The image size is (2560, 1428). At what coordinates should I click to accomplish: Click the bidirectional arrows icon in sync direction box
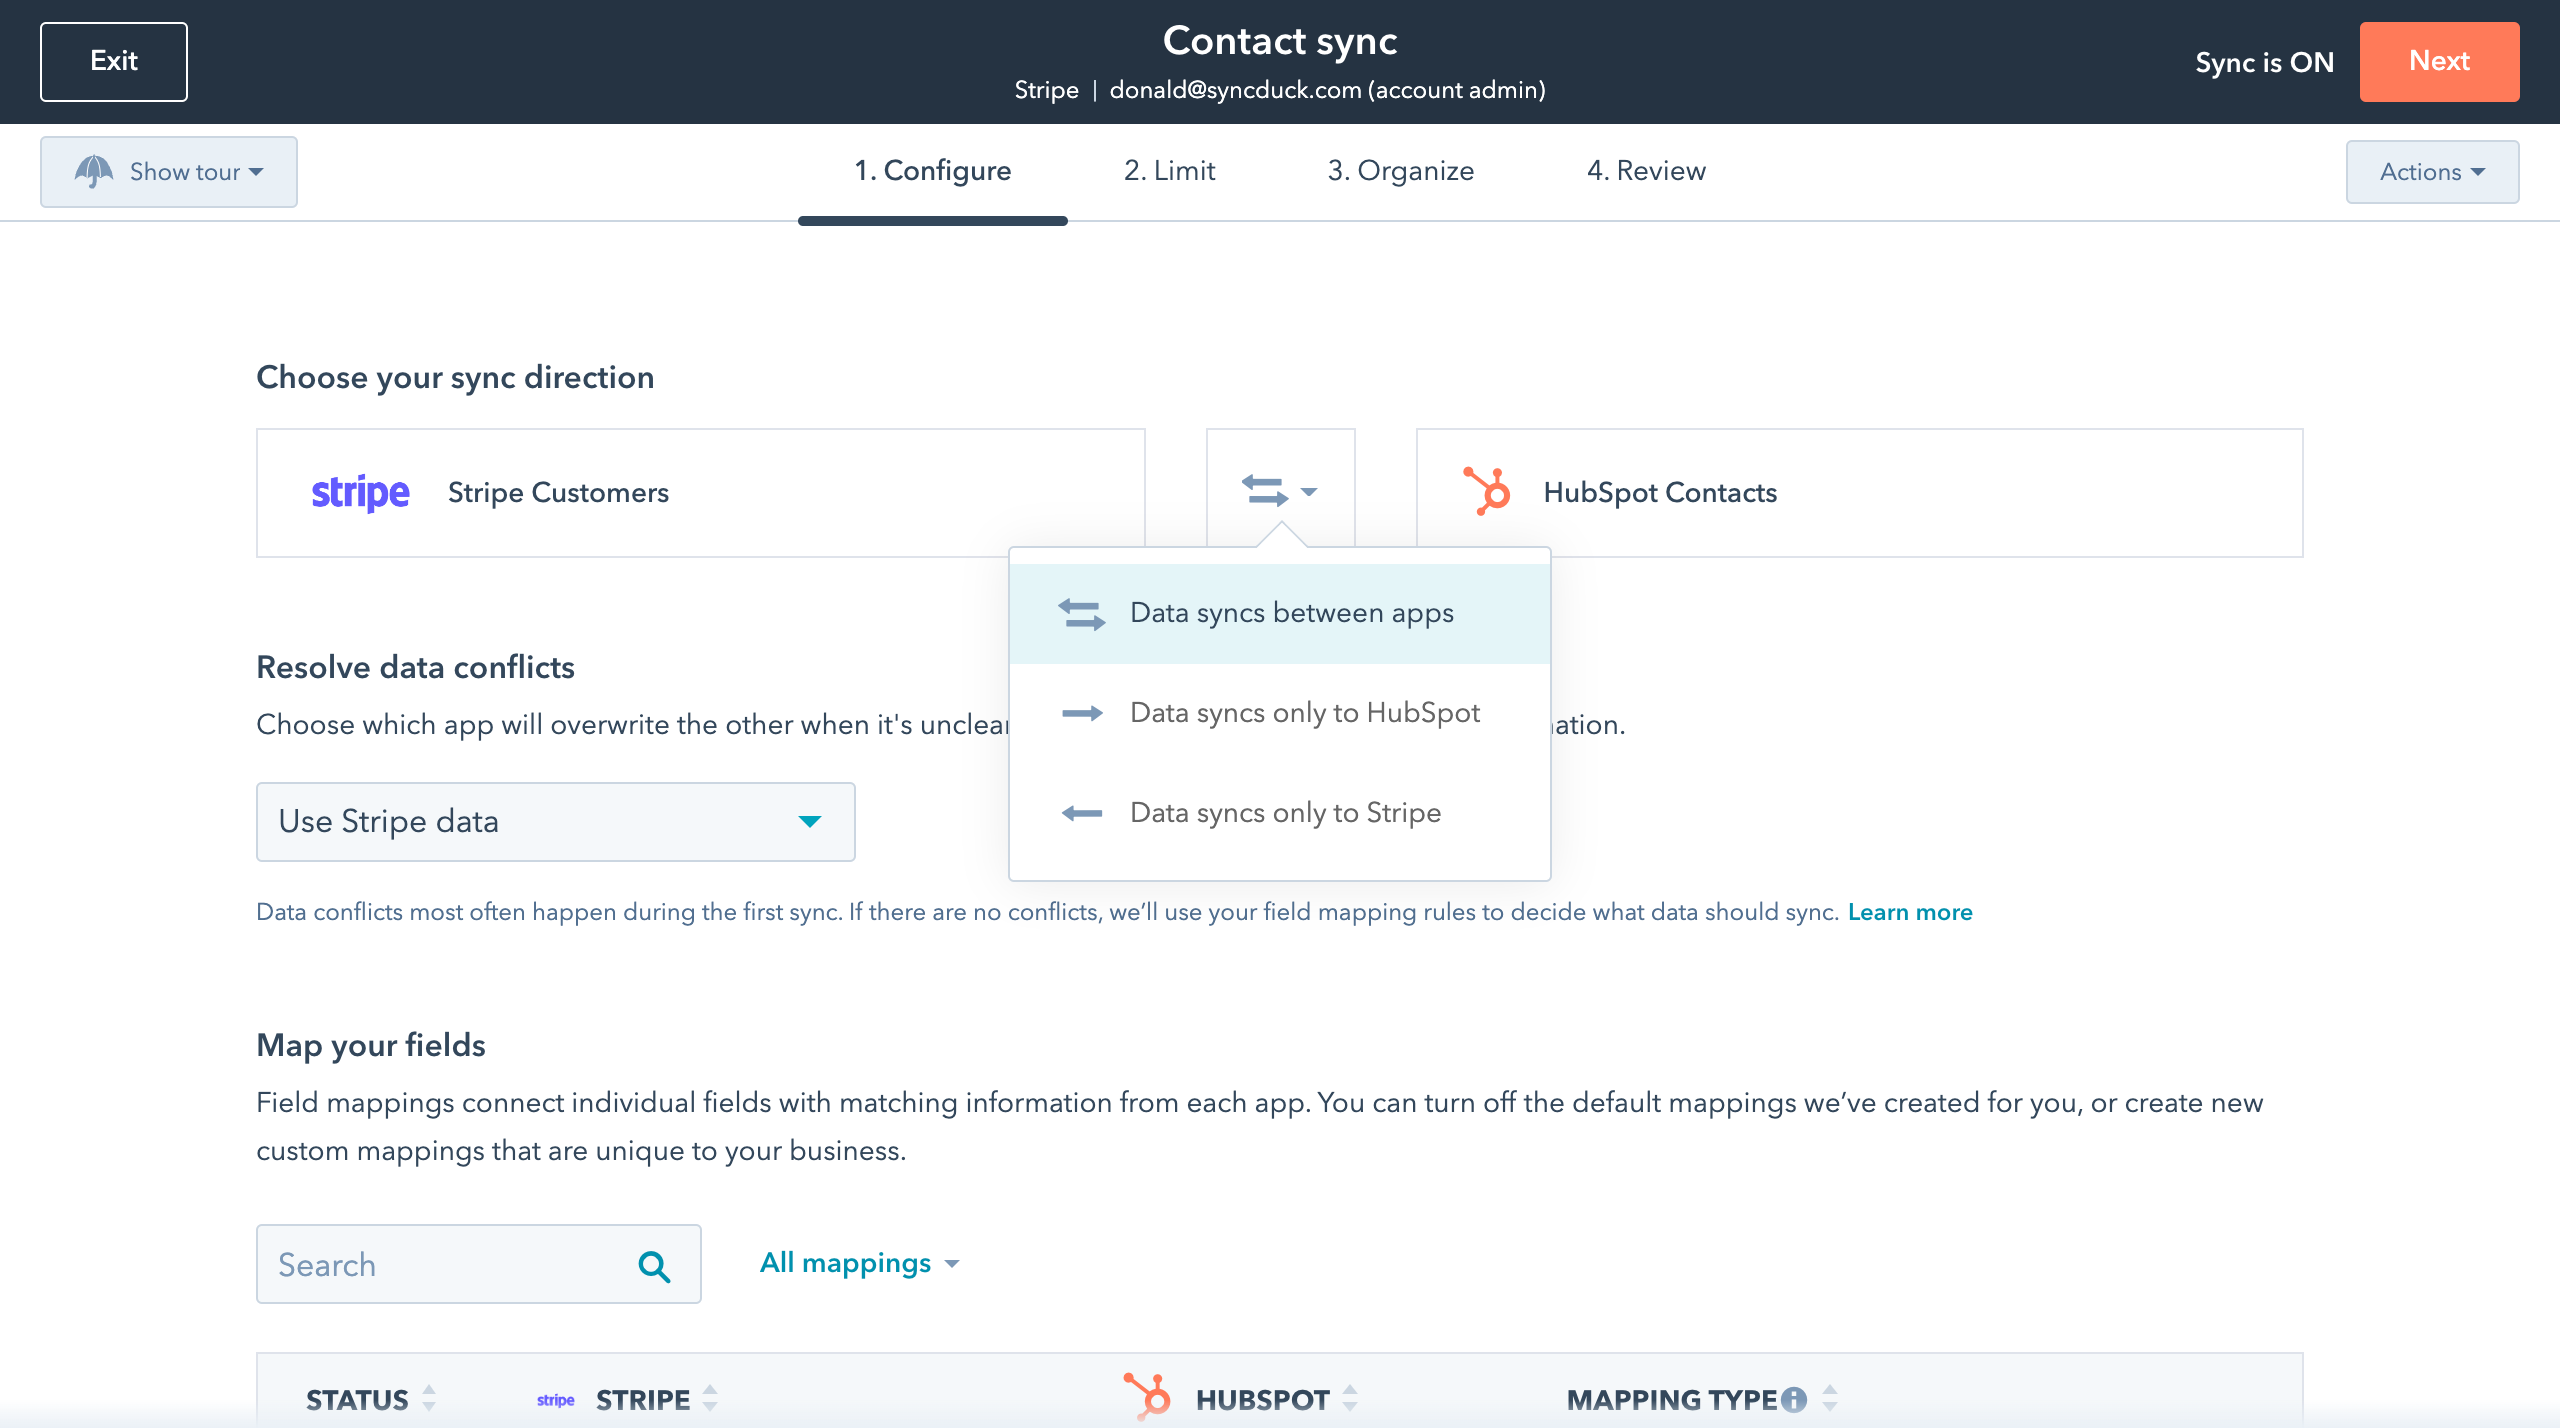tap(1264, 491)
